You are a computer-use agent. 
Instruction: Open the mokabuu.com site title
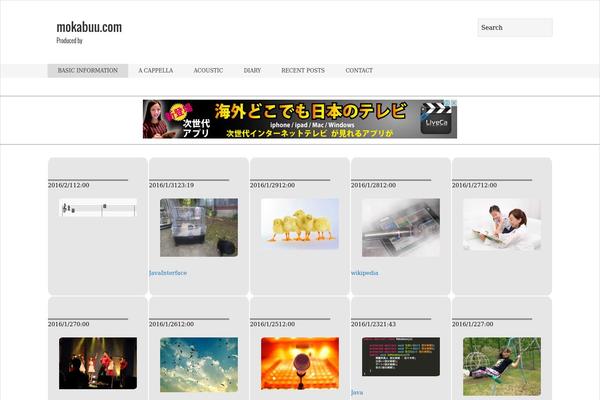point(89,27)
